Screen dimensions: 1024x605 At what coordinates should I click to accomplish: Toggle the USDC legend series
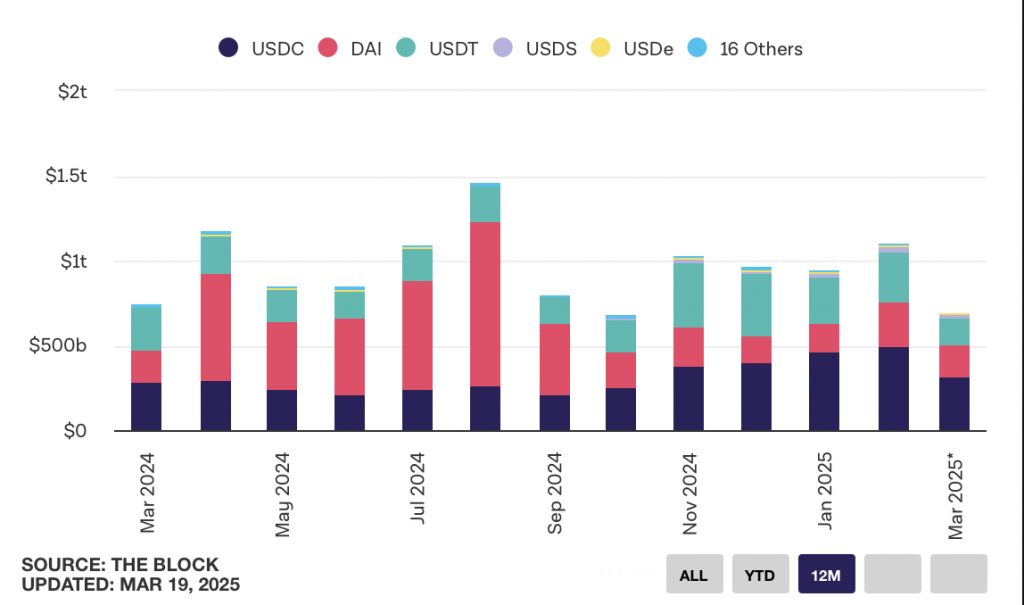pyautogui.click(x=261, y=48)
